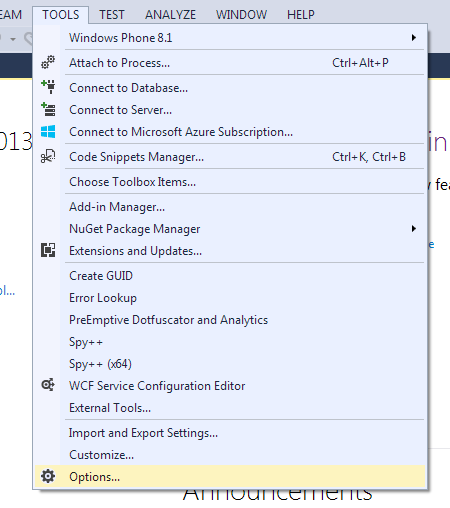Open the ANALYZE menu
The height and width of the screenshot is (508, 450).
[170, 15]
